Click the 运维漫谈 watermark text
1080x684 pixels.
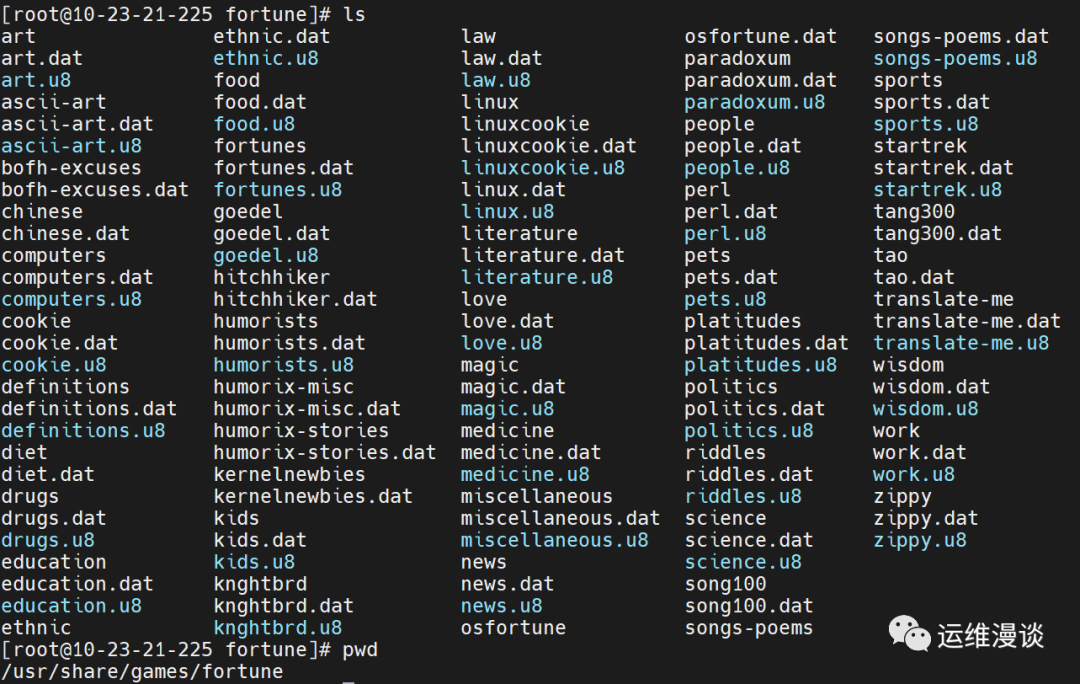tap(990, 635)
